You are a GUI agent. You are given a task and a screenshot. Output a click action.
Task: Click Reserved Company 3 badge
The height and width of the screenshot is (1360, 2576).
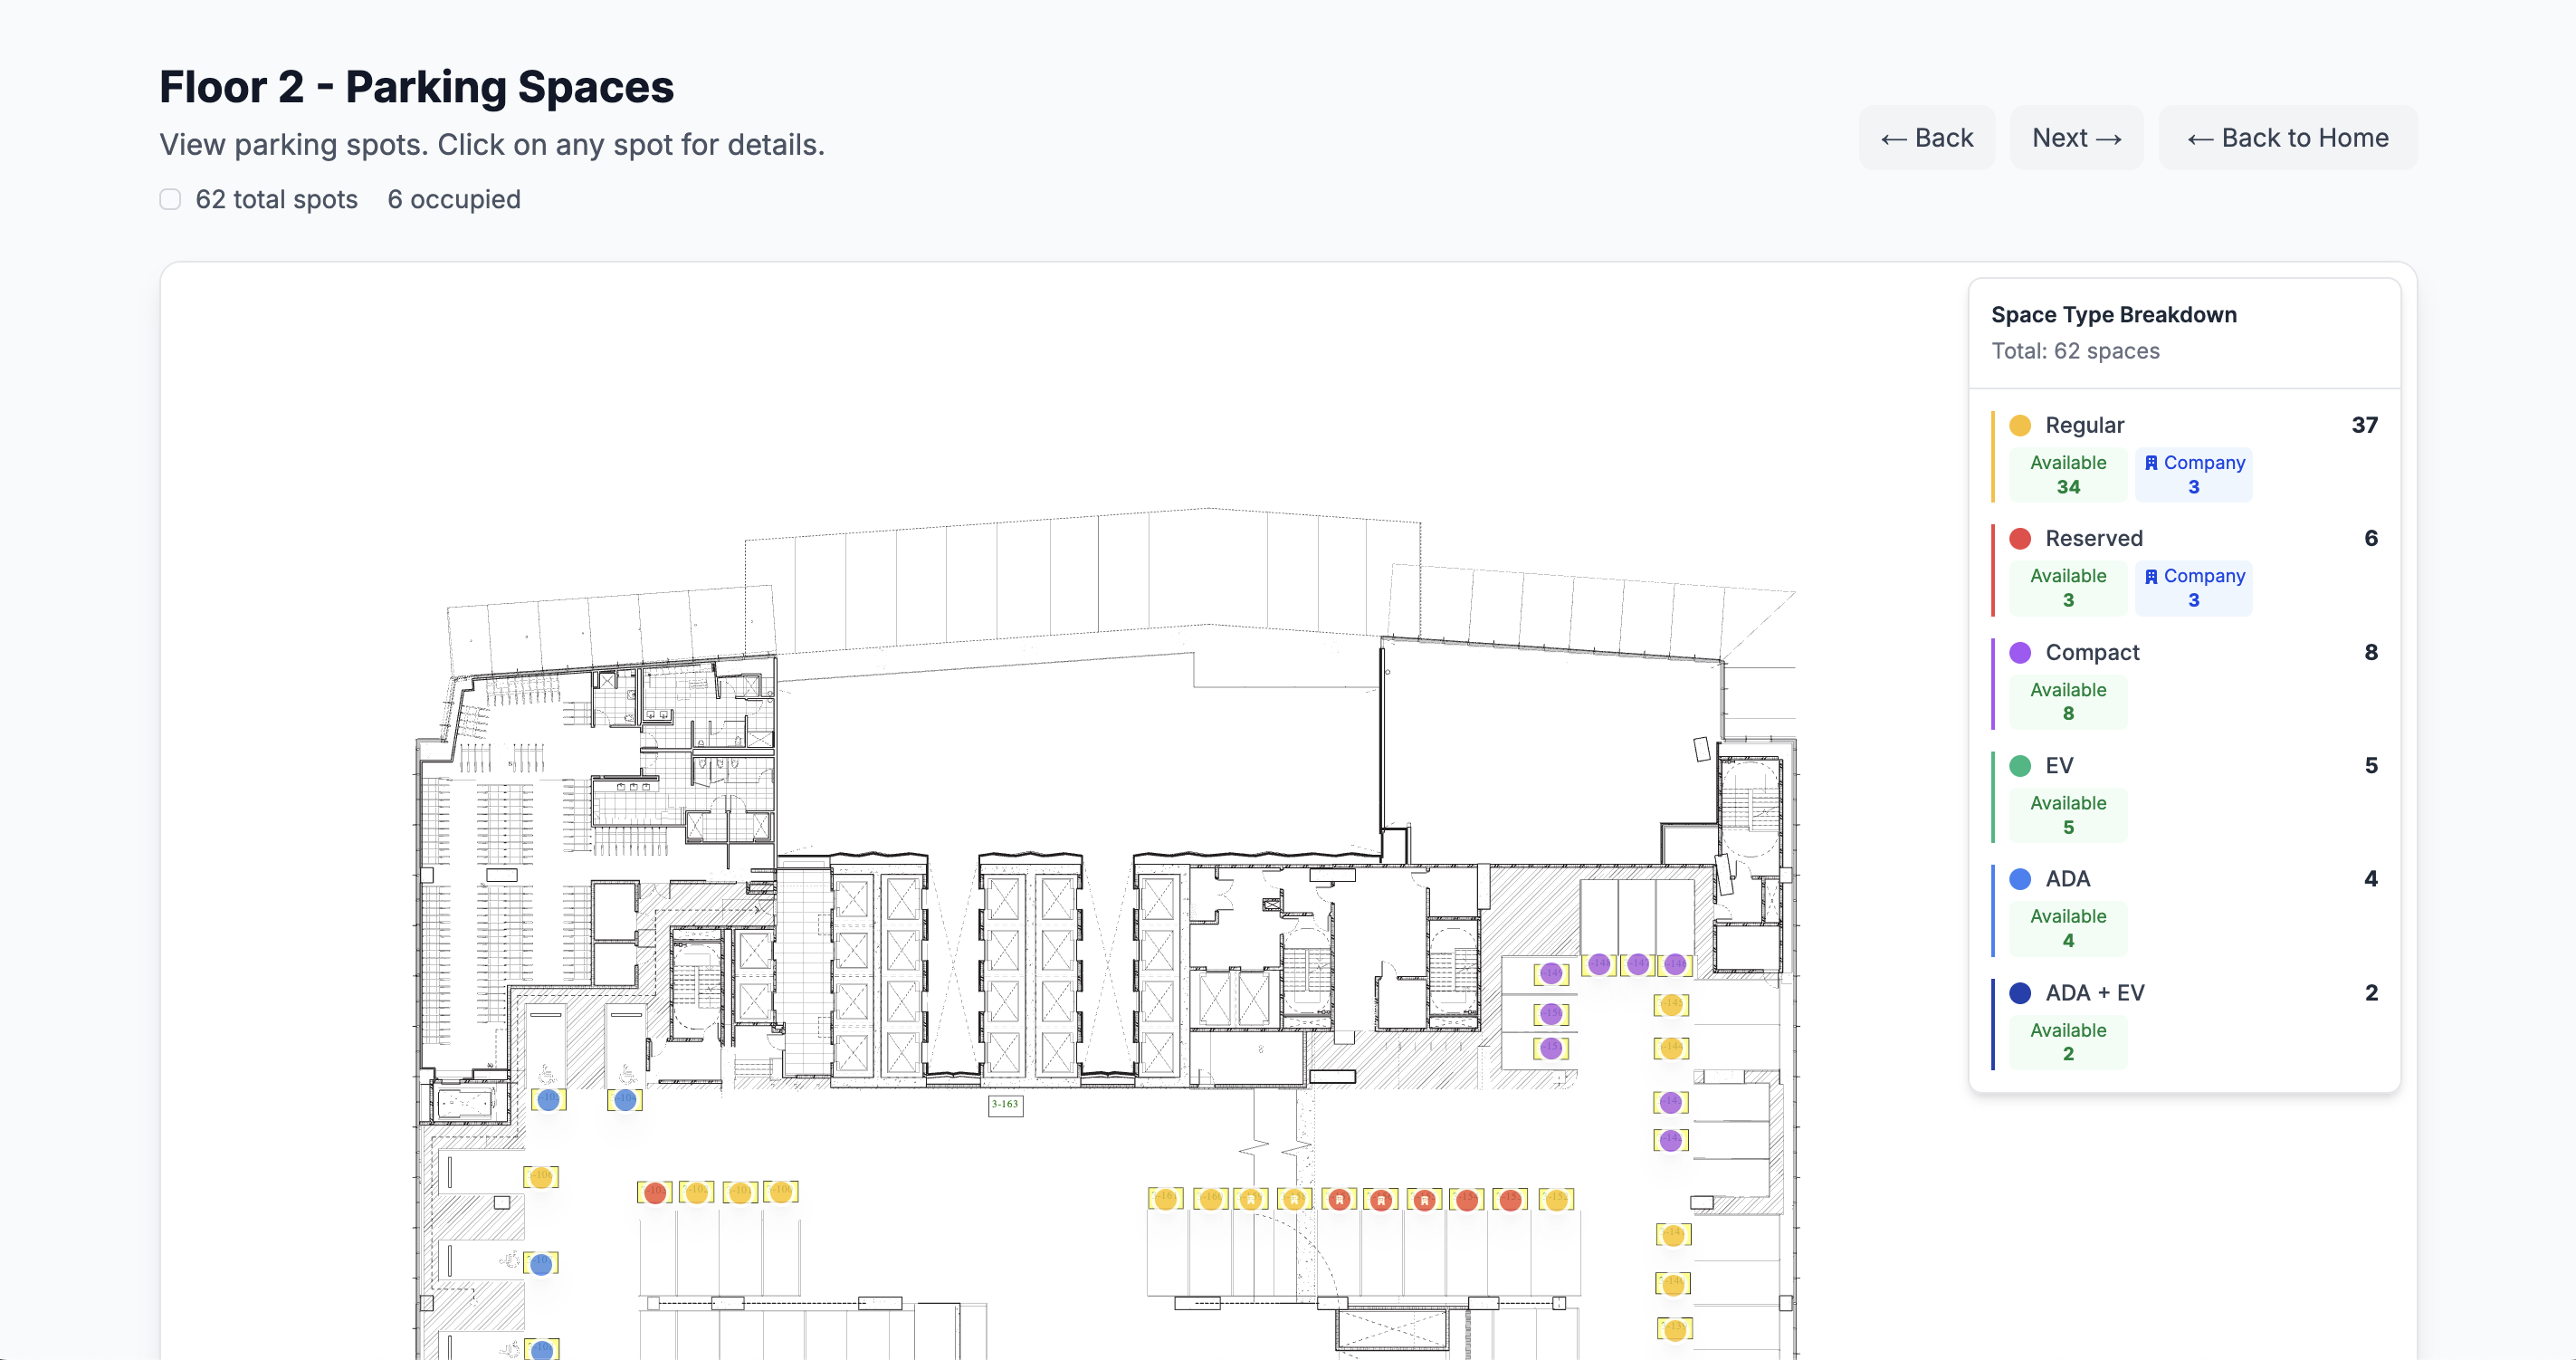click(x=2193, y=588)
